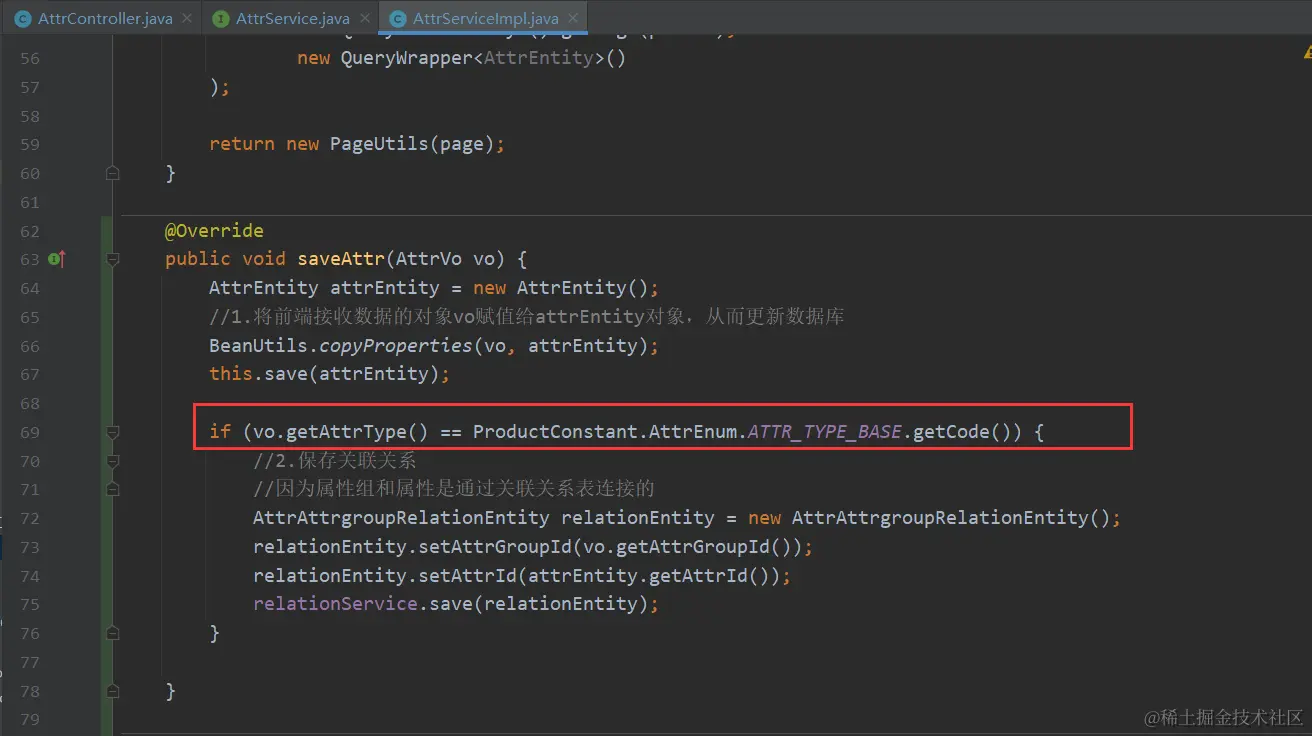Viewport: 1312px width, 736px height.
Task: Click the implements-method gutter icon on line 63
Action: pyautogui.click(x=56, y=259)
